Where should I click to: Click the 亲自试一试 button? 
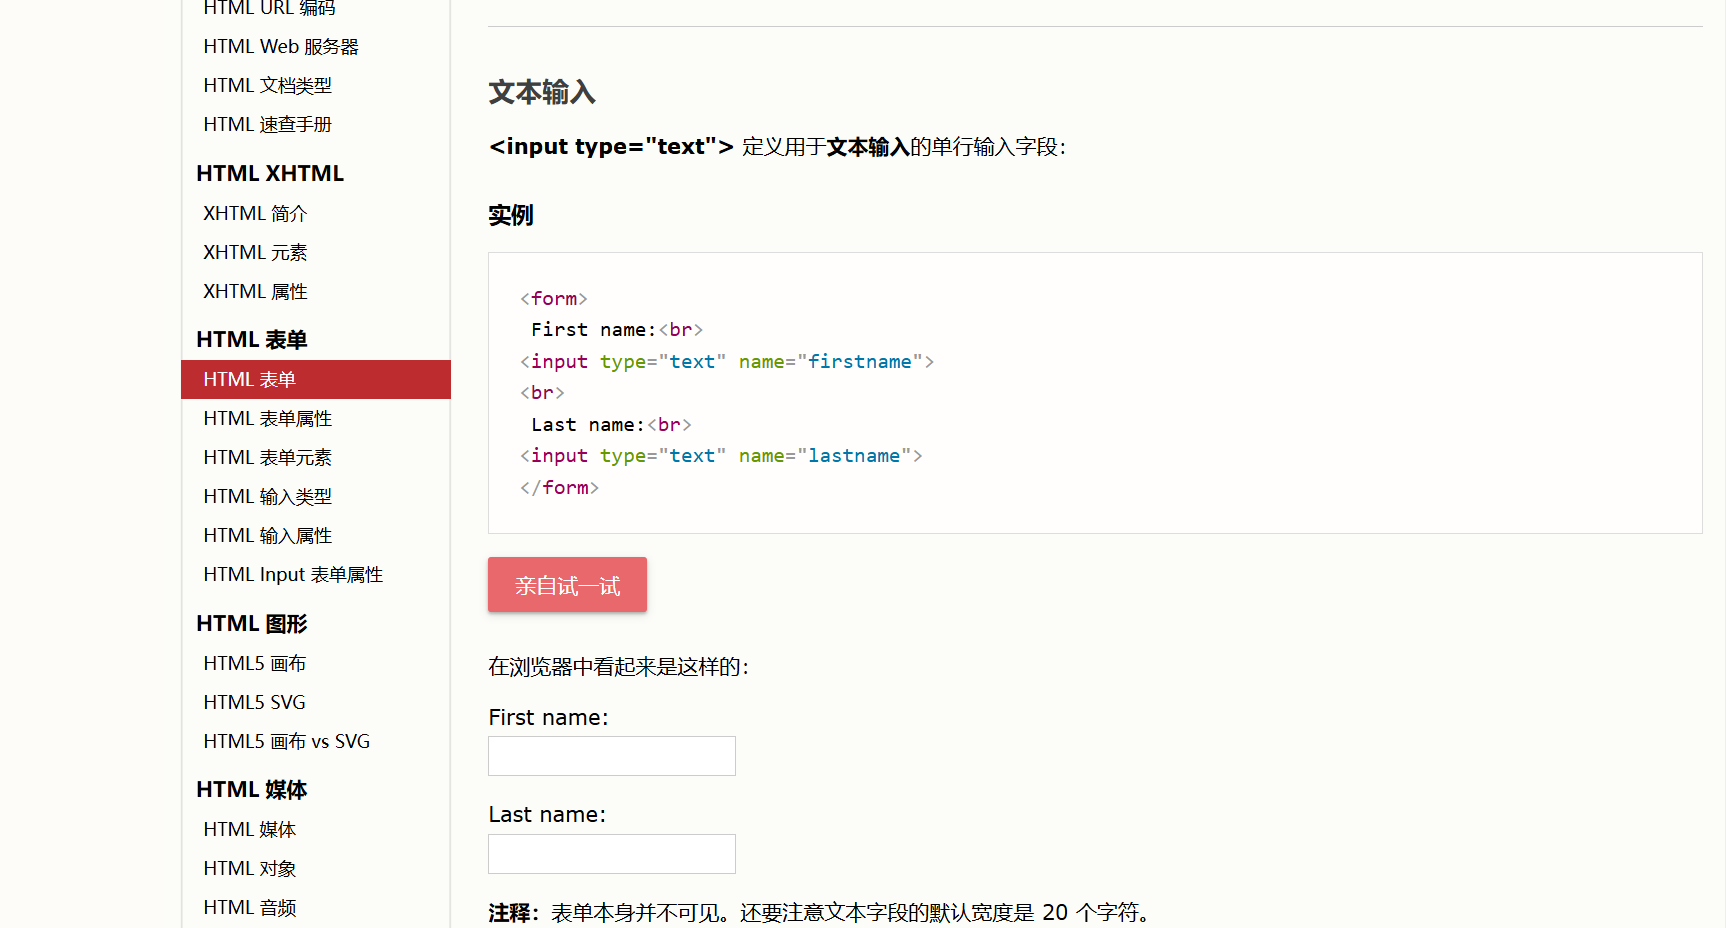(x=567, y=585)
